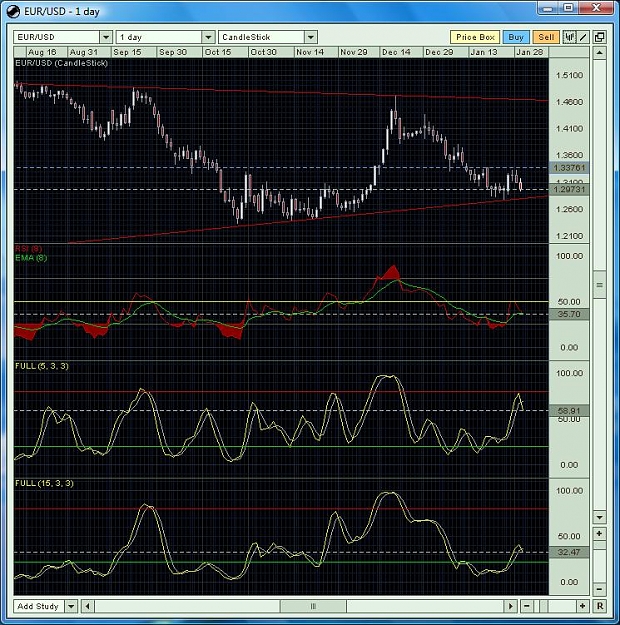Click the Oct 30 date header
This screenshot has width=620, height=625.
[x=264, y=52]
